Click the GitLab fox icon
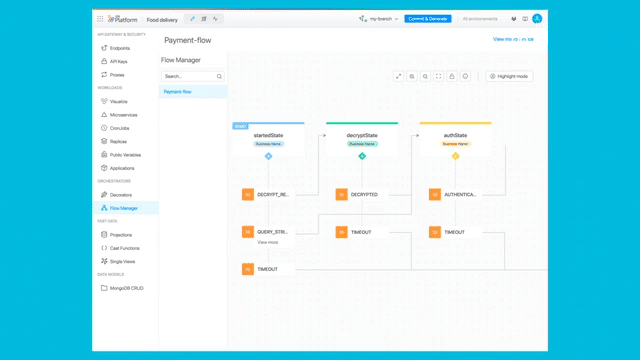The image size is (640, 360). (513, 19)
